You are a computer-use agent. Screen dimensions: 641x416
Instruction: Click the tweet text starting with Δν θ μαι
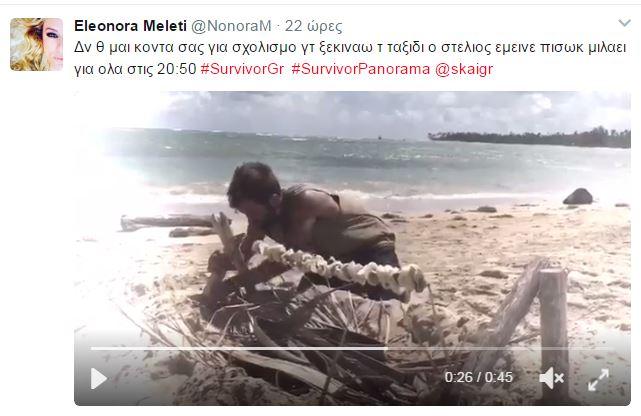(x=350, y=58)
